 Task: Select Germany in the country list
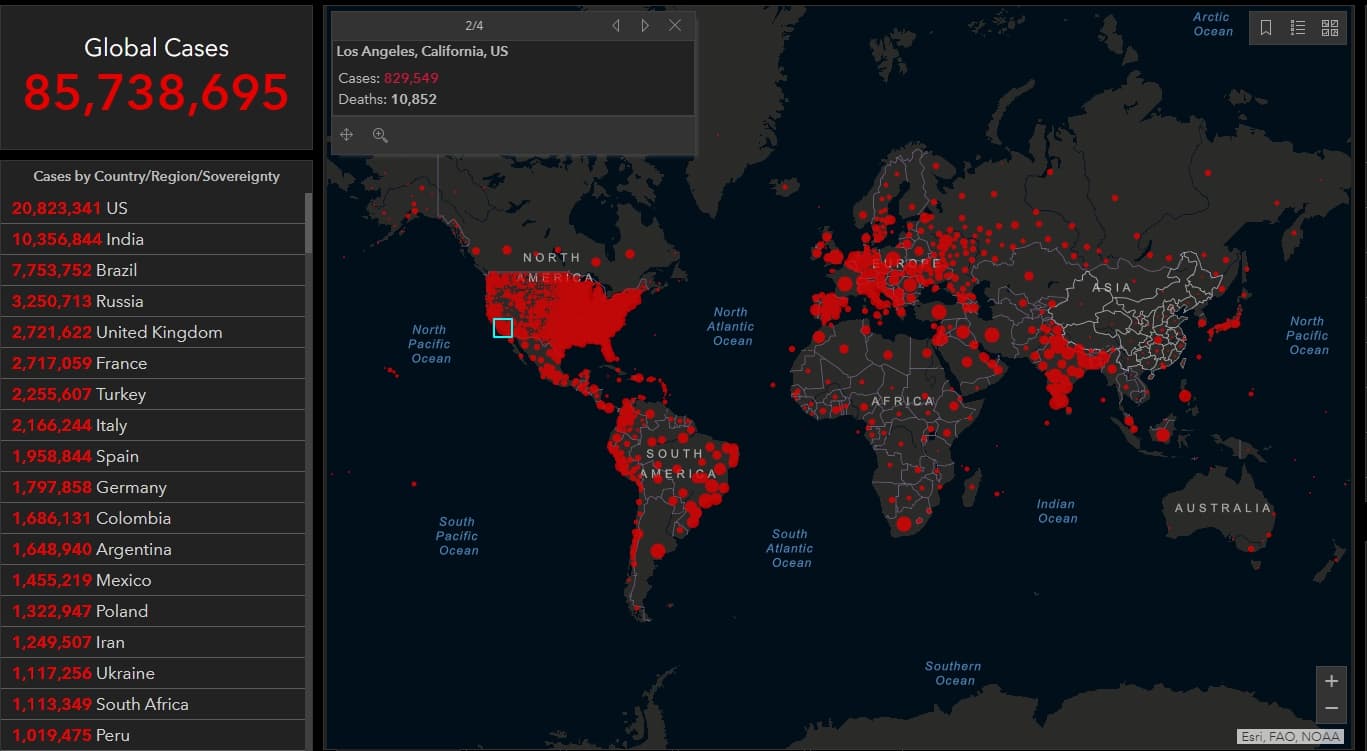154,487
